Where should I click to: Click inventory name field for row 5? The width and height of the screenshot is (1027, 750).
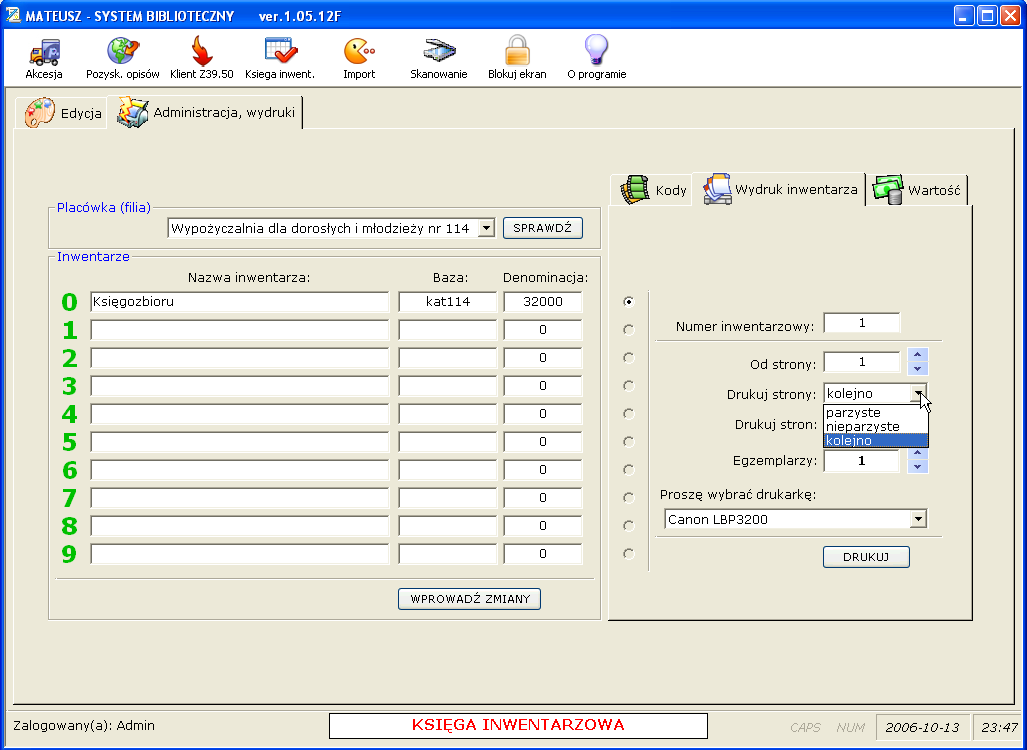pyautogui.click(x=240, y=442)
